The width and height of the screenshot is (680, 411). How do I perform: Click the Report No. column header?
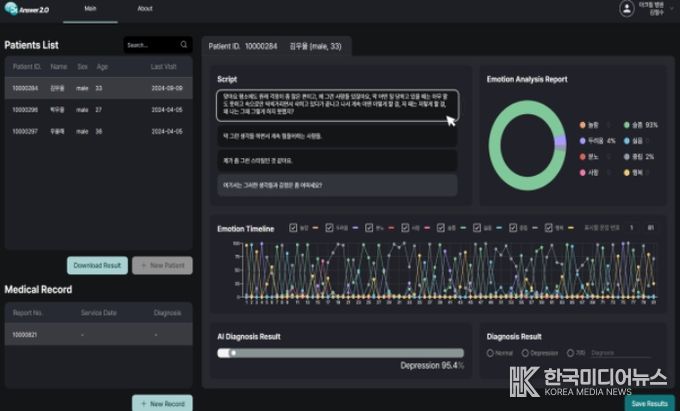[27, 313]
